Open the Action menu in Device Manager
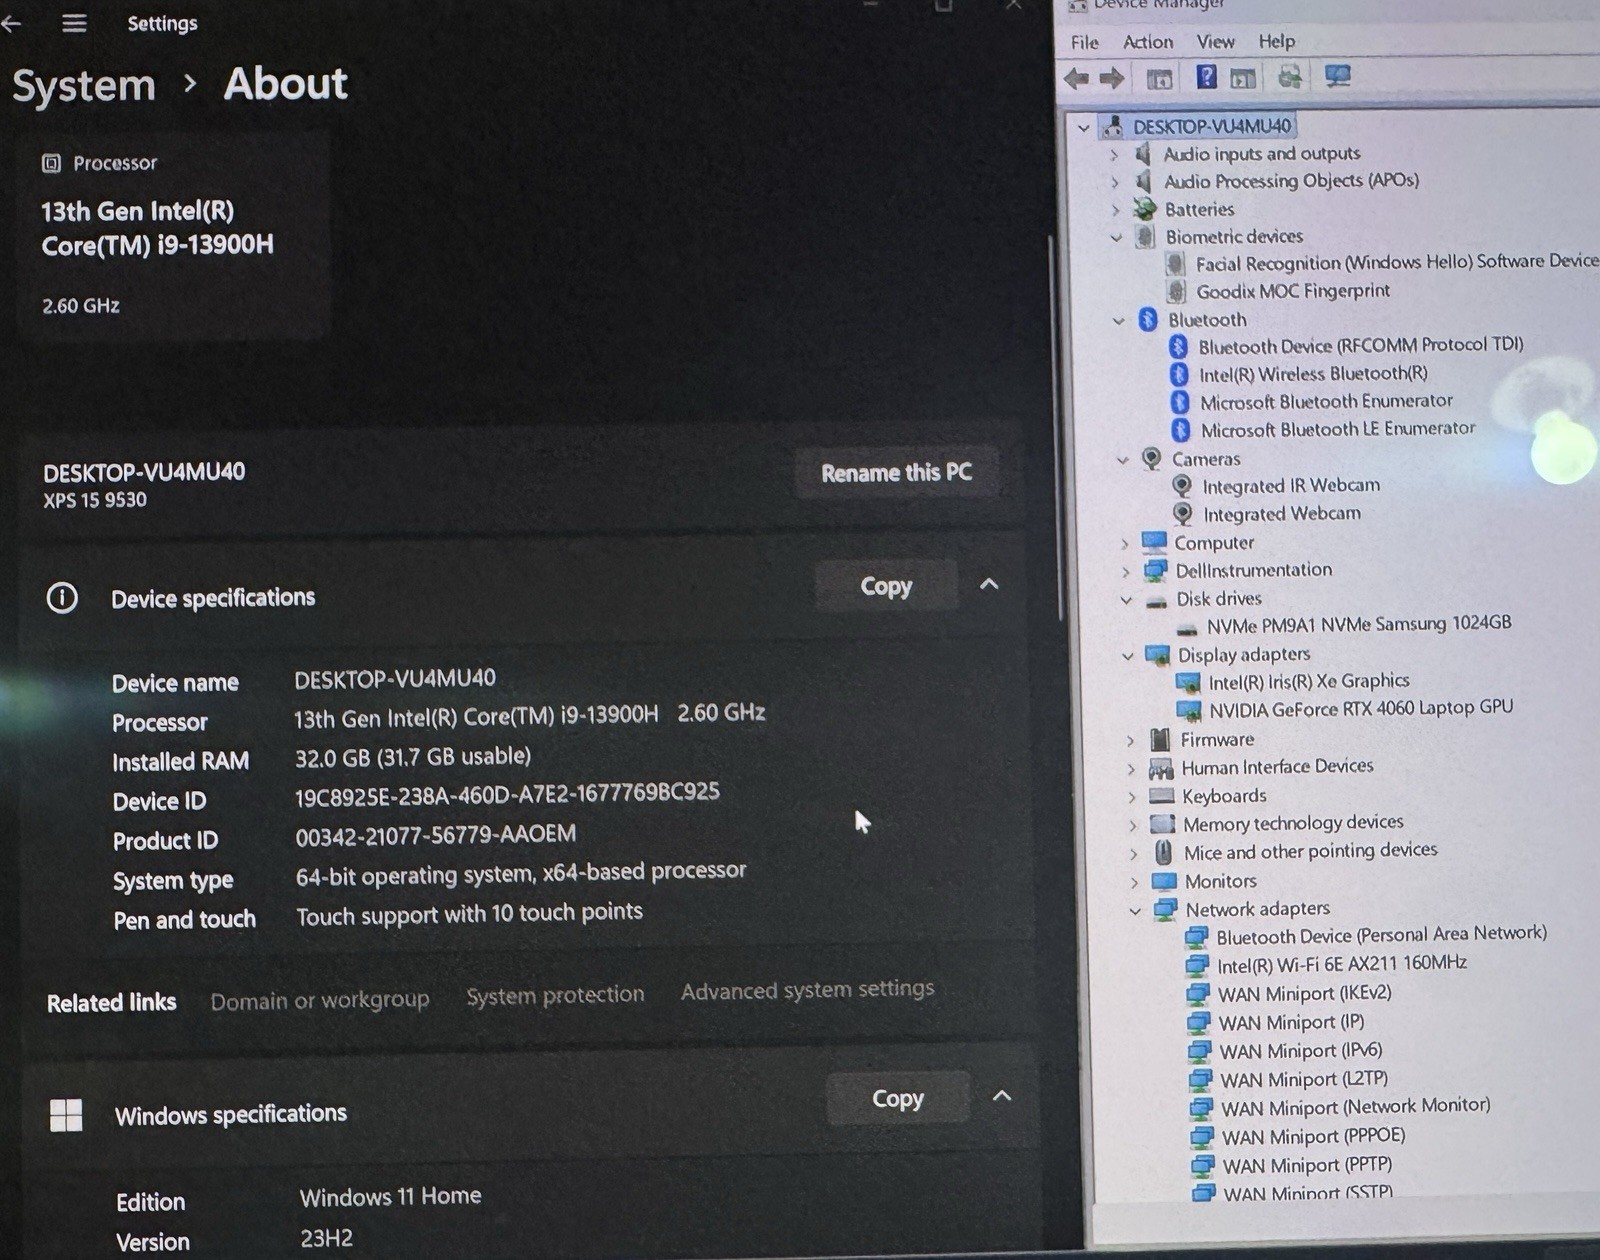Viewport: 1600px width, 1260px height. pos(1148,42)
